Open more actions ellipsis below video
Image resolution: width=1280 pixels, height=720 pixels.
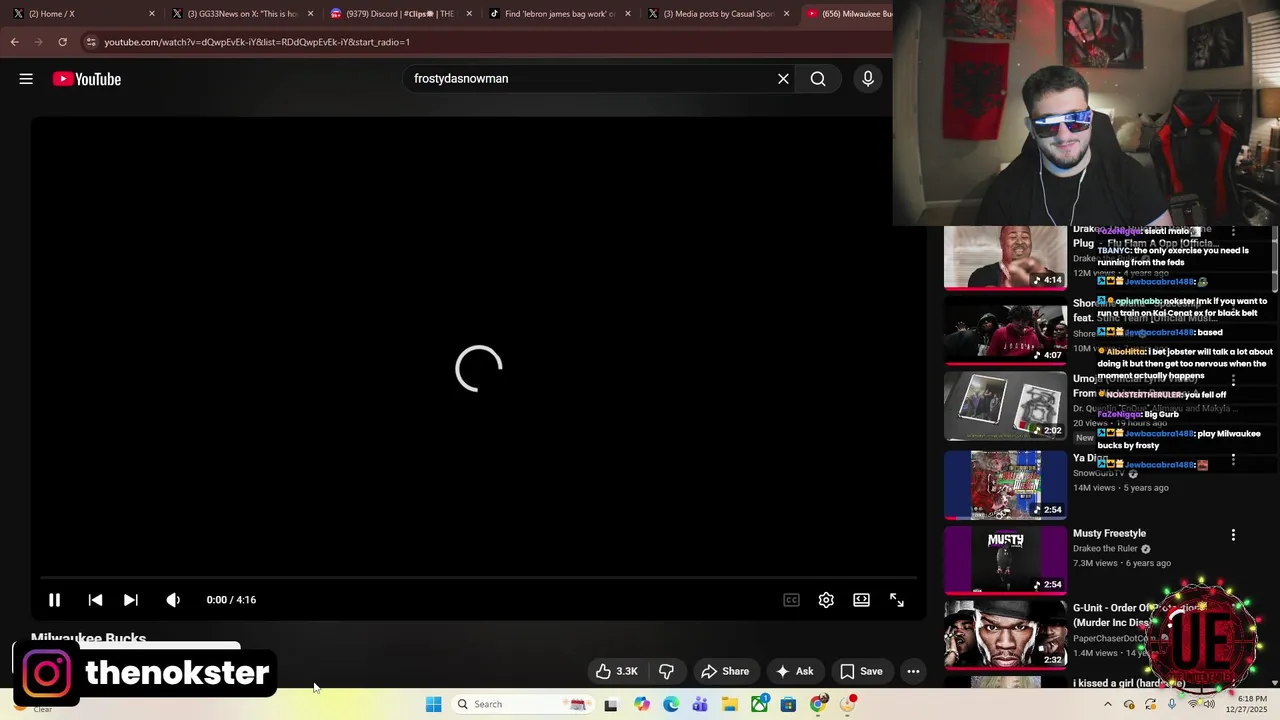point(913,671)
